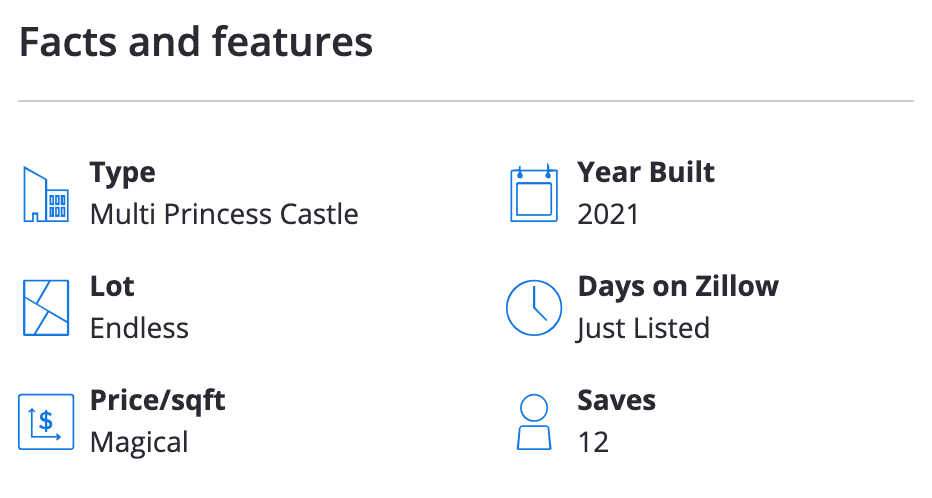Click the "Endless" lot value
Image resolution: width=932 pixels, height=498 pixels.
tap(139, 328)
